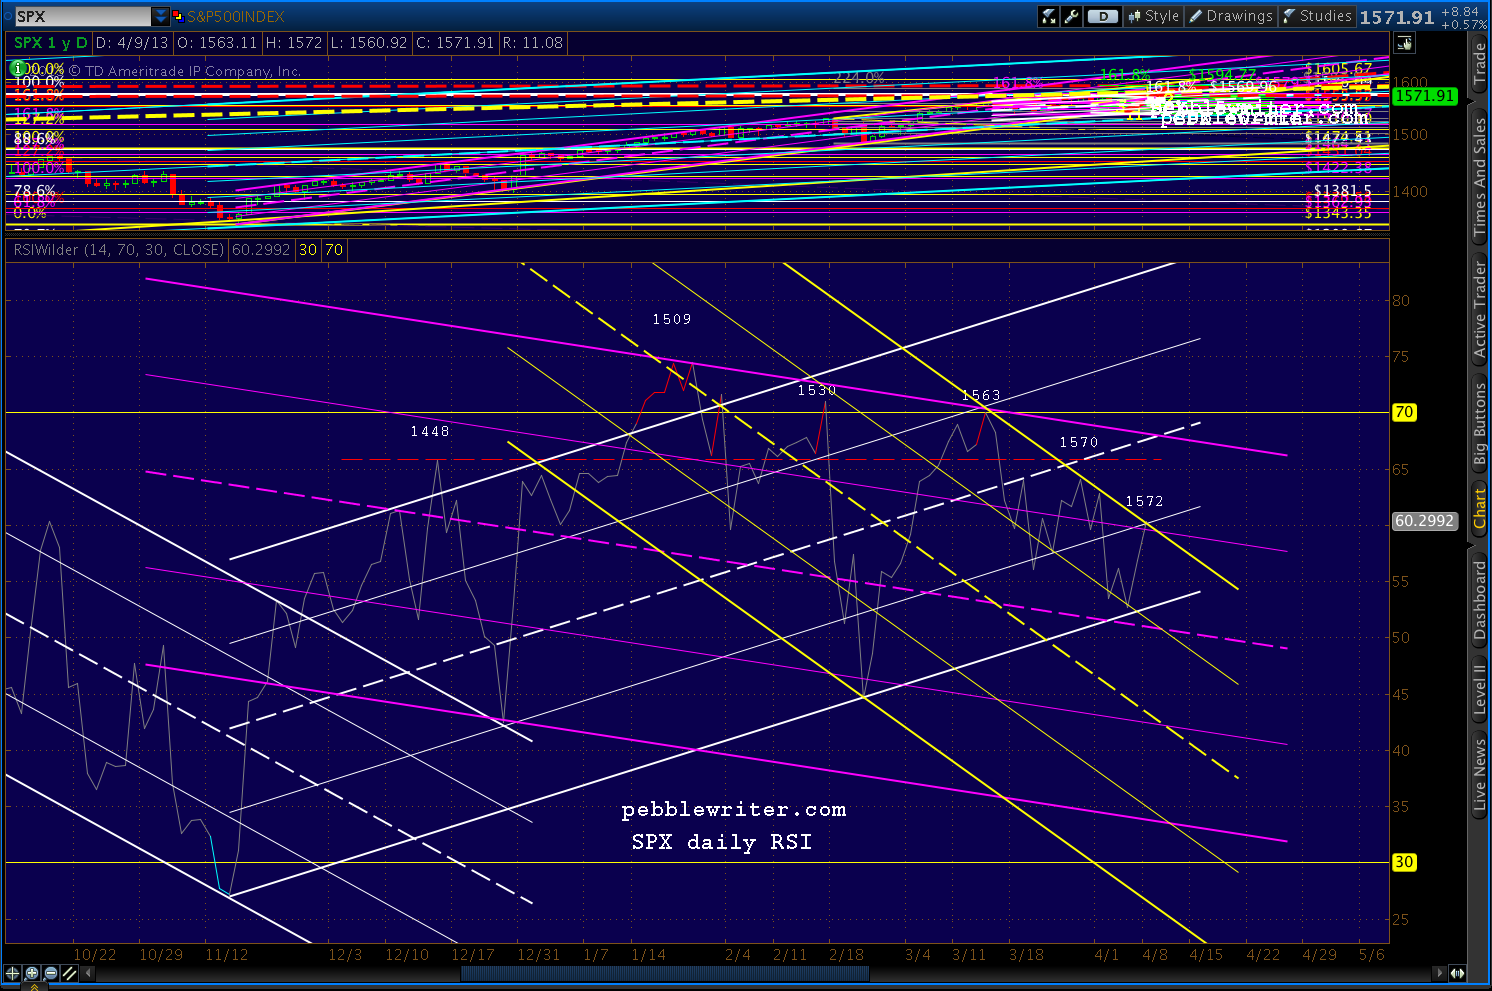Open the SPX symbol dropdown arrow
Image resolution: width=1492 pixels, height=991 pixels.
click(160, 16)
